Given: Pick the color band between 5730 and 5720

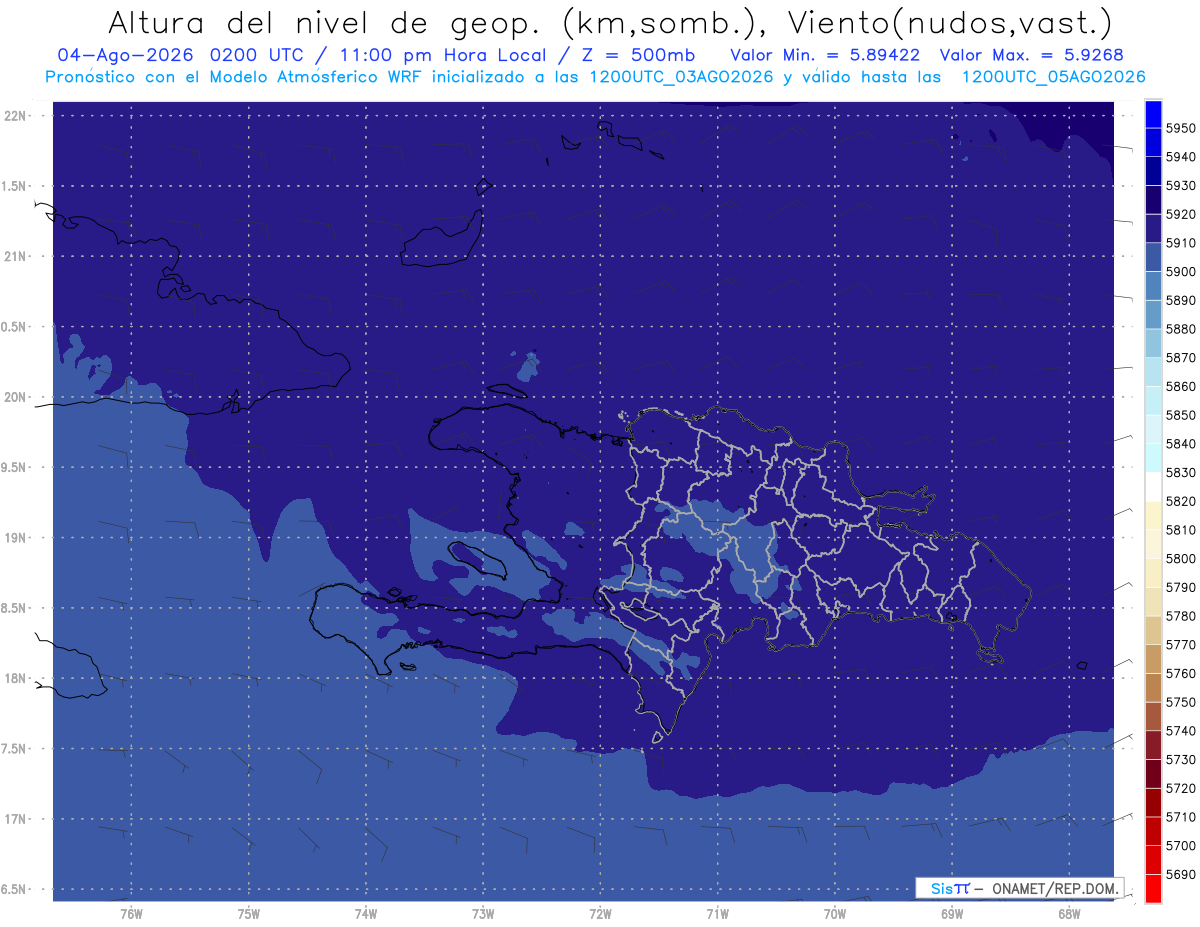Looking at the screenshot, I should tap(1152, 774).
